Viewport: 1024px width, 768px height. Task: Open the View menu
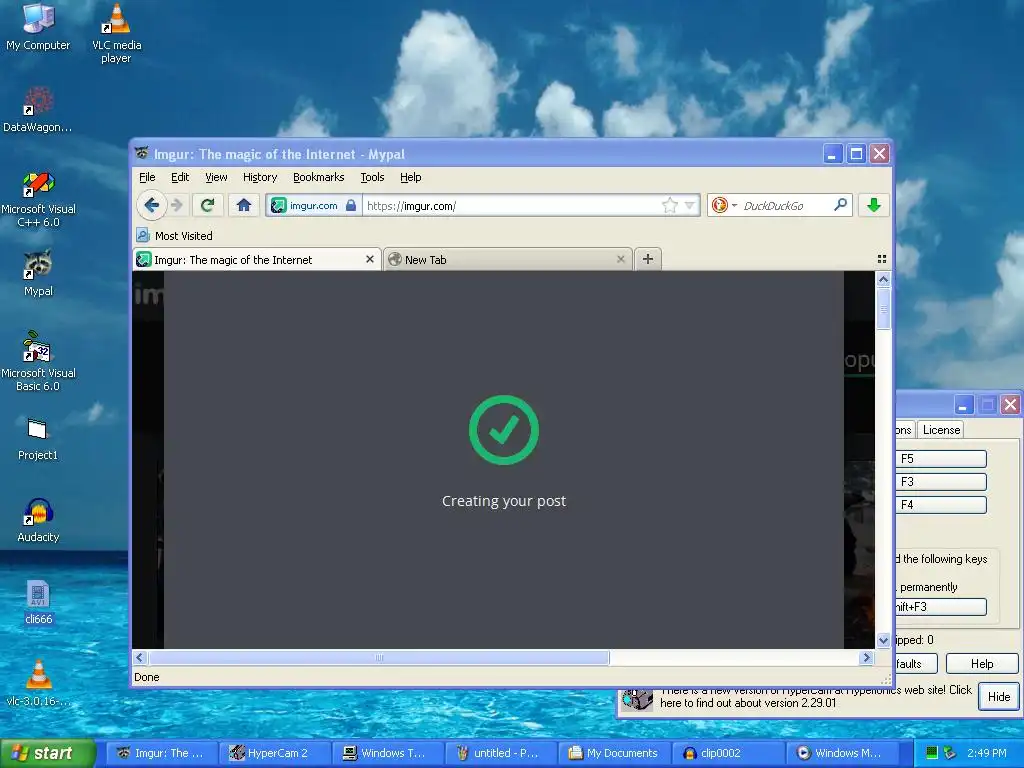(216, 177)
